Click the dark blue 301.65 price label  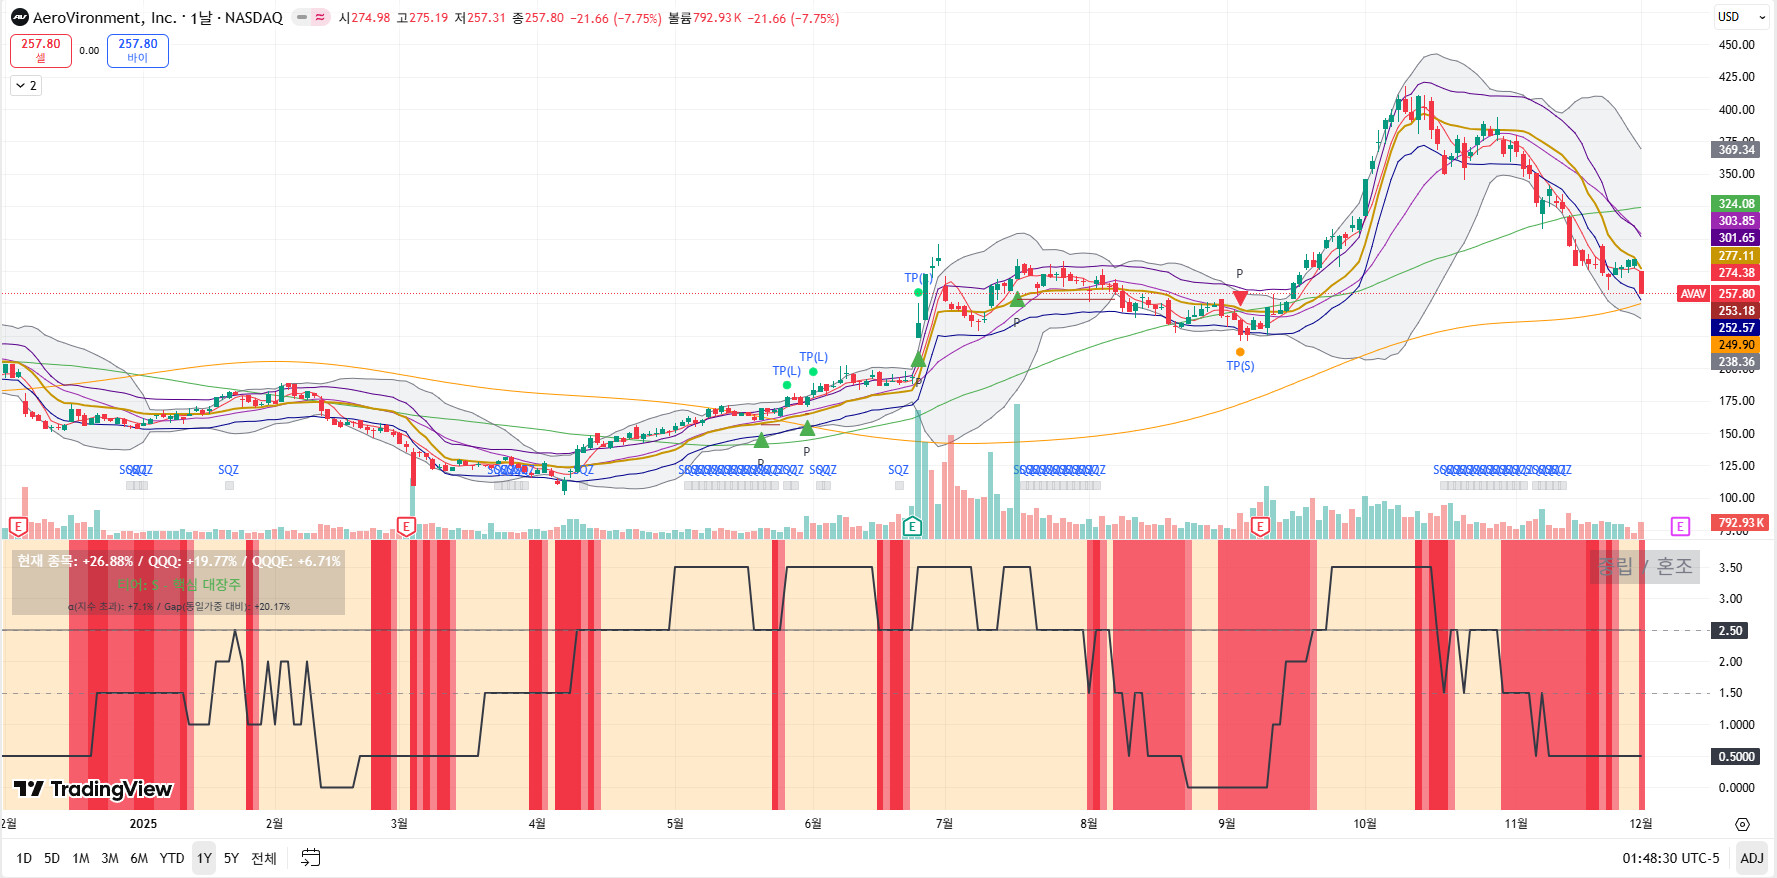(x=1736, y=238)
